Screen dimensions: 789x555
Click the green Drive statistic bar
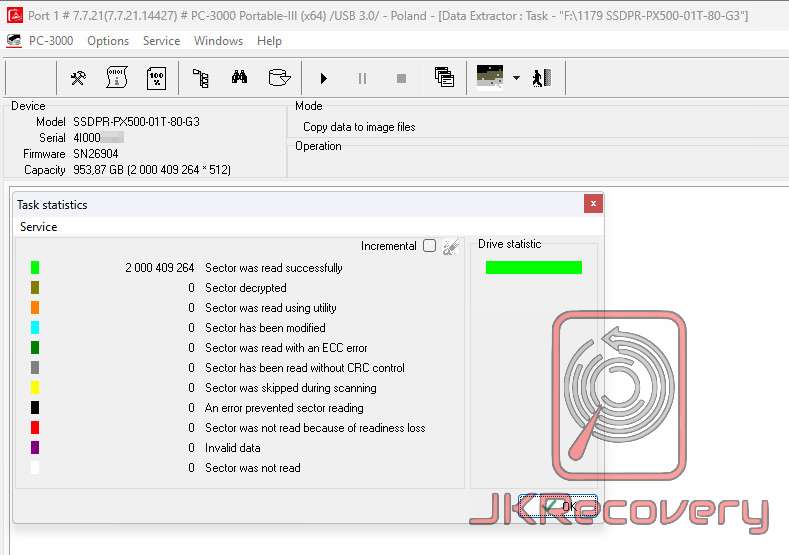[x=533, y=268]
